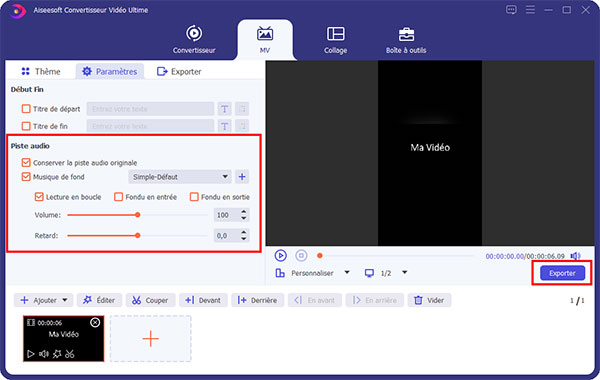Increase Volume value with up arrow

pos(244,212)
